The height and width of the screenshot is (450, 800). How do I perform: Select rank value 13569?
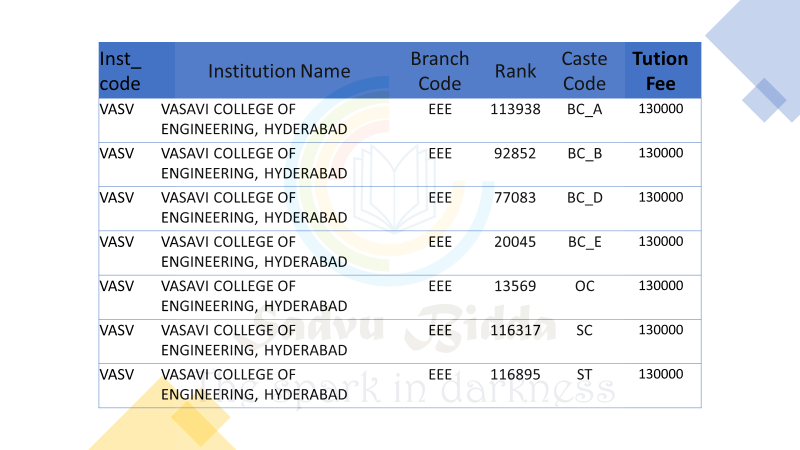(515, 286)
